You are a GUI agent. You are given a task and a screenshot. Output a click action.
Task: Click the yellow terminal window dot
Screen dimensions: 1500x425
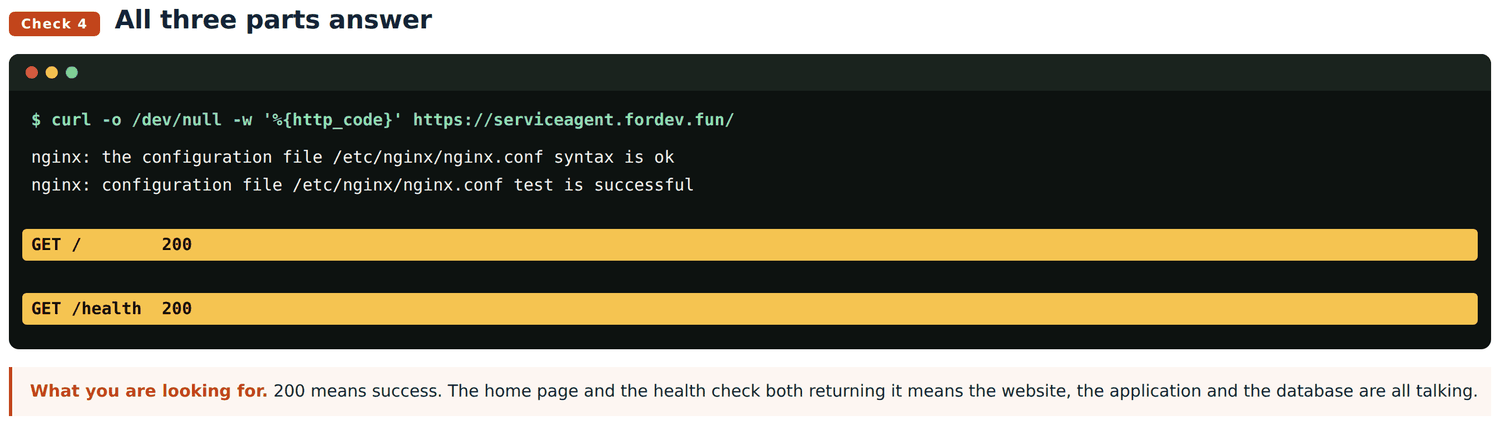click(52, 72)
